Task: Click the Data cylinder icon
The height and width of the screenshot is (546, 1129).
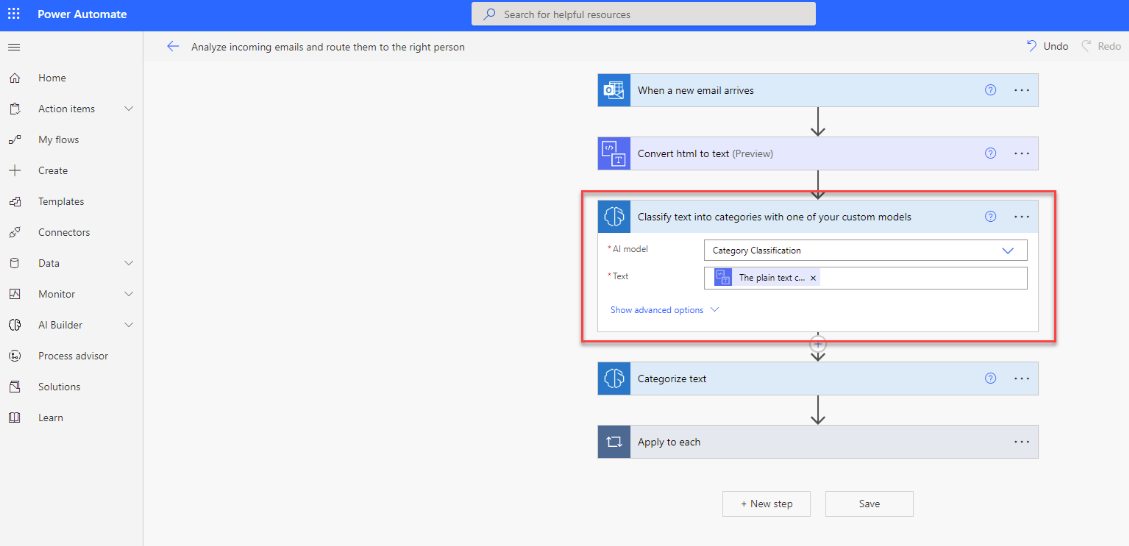Action: pyautogui.click(x=14, y=264)
